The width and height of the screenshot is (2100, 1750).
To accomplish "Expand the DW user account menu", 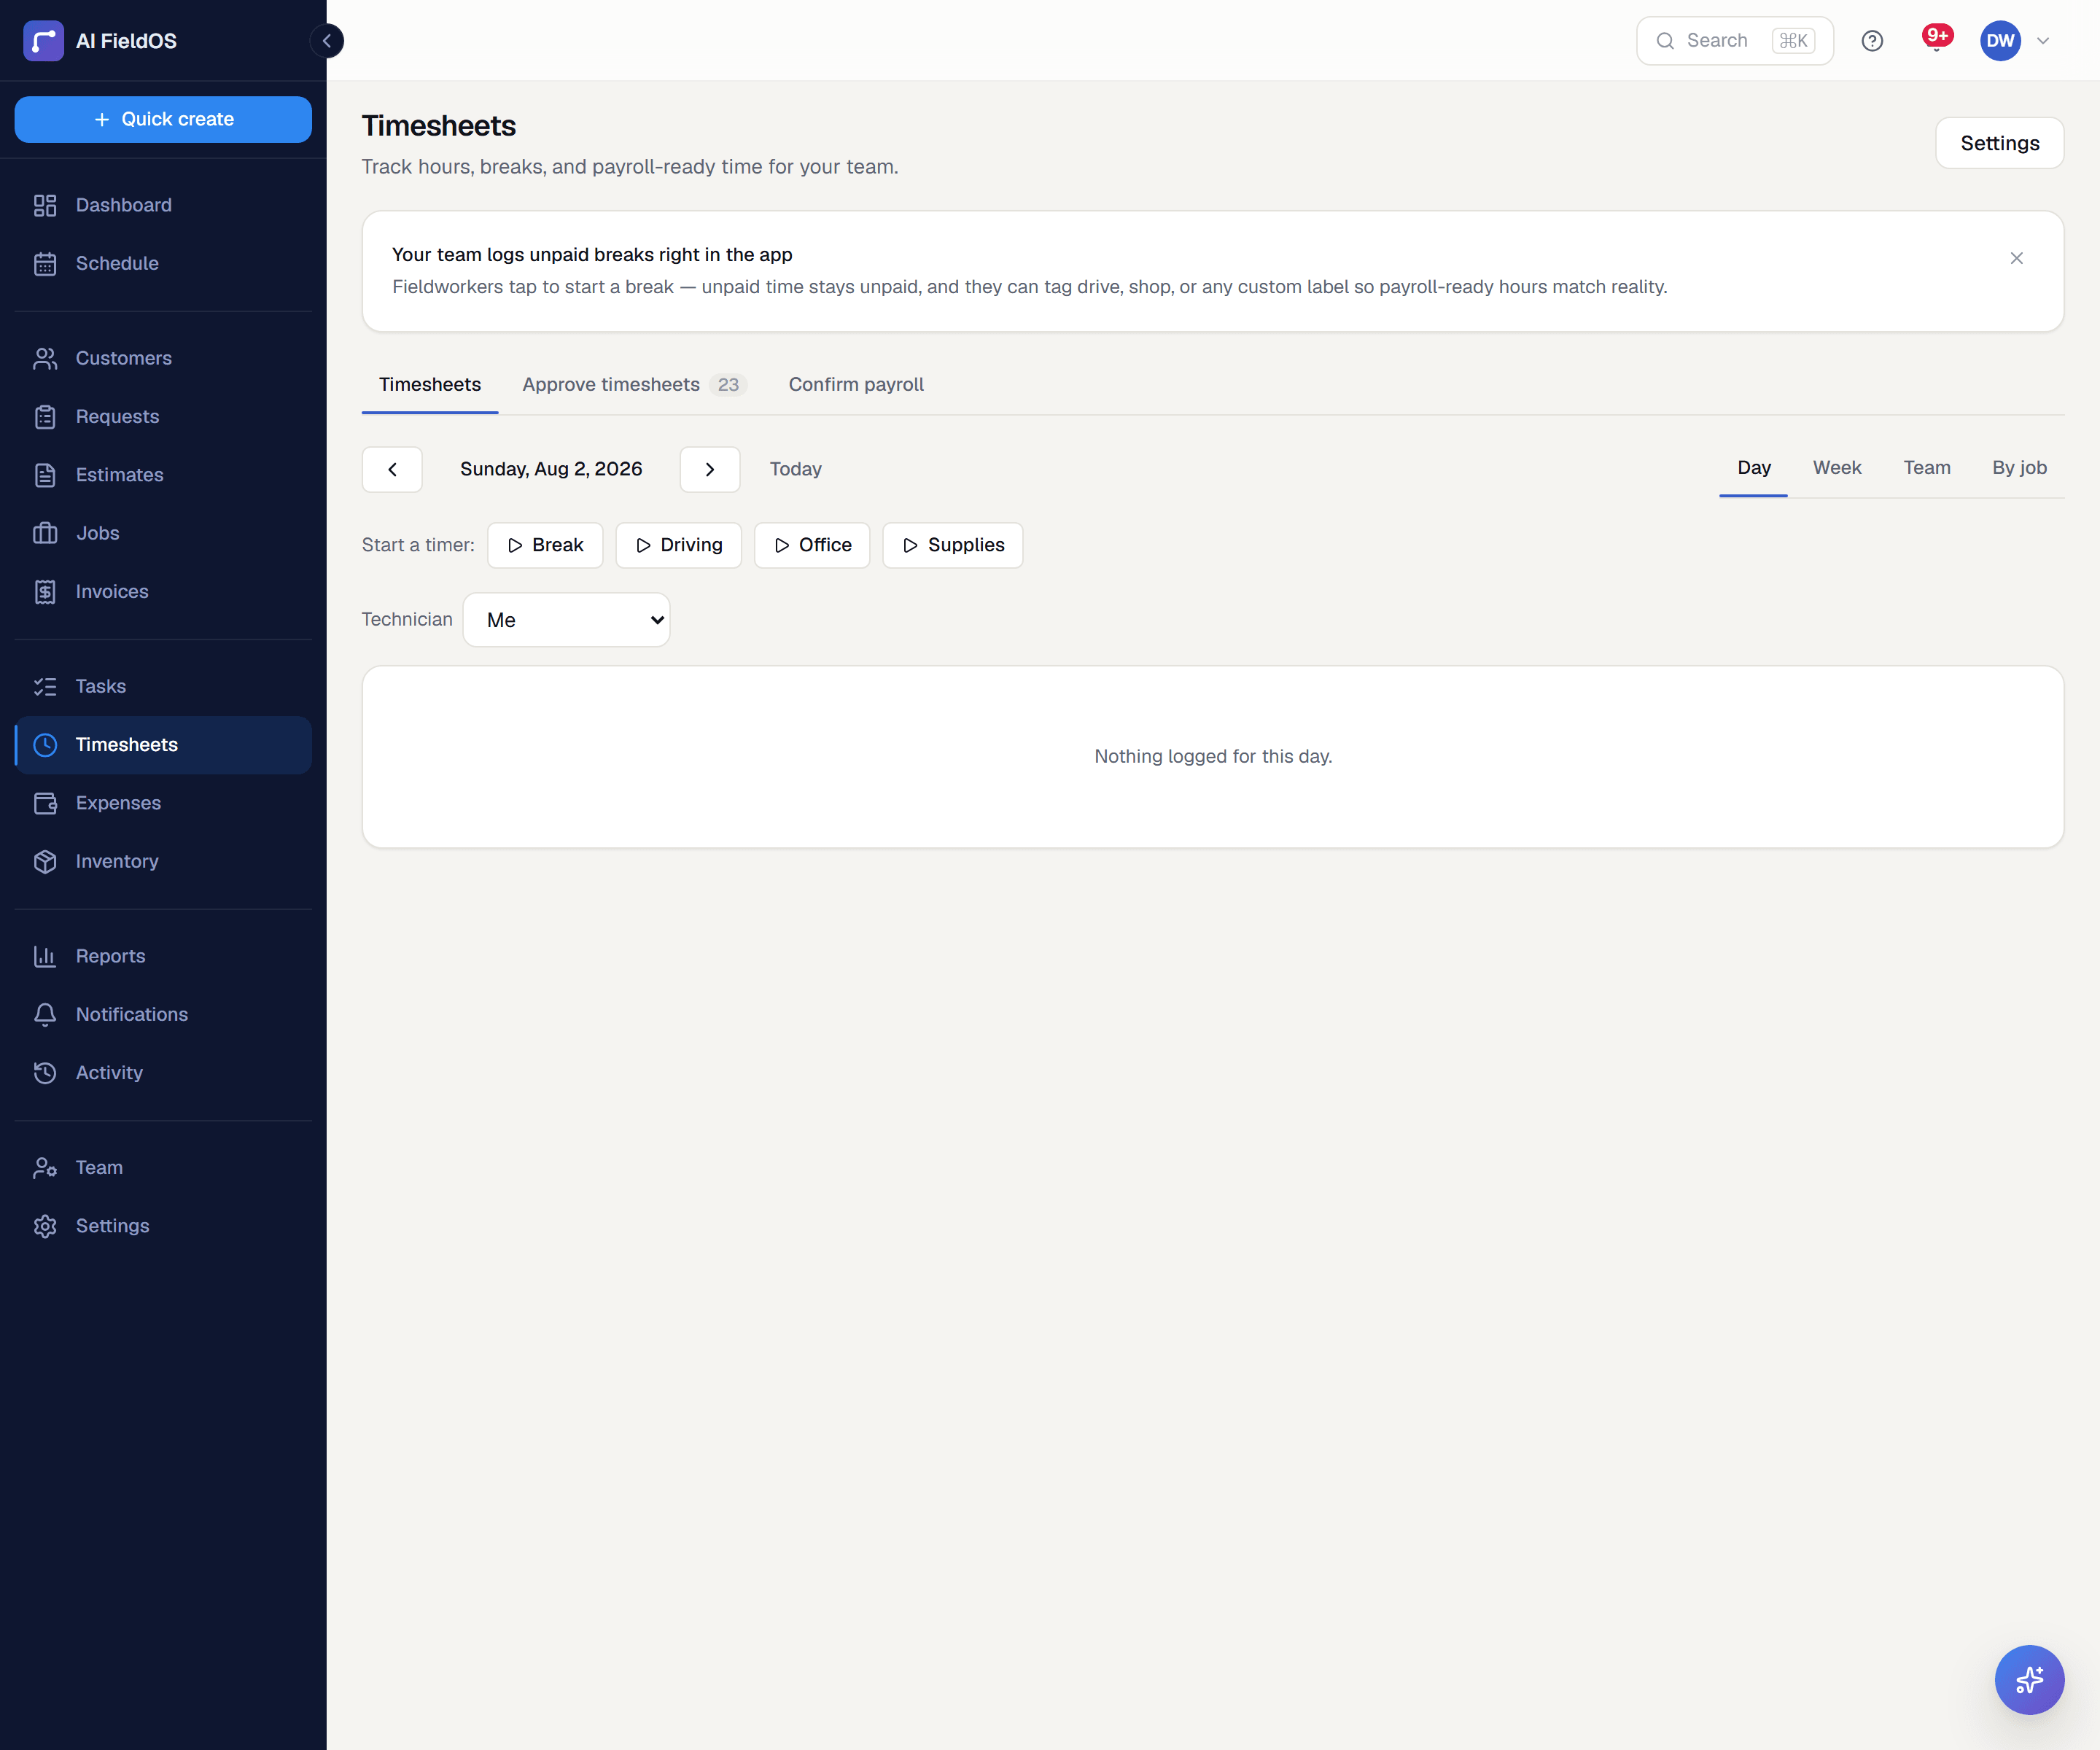I will (x=2016, y=41).
